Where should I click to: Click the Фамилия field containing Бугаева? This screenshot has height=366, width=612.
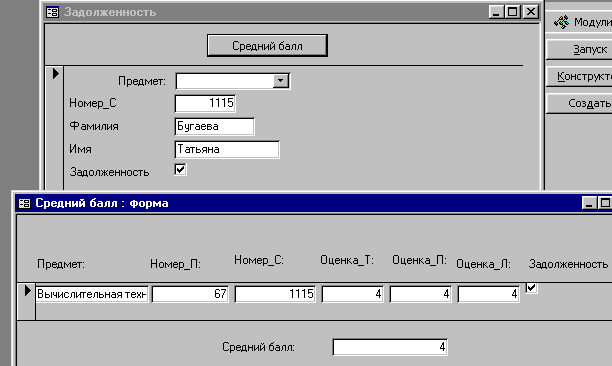tap(215, 126)
